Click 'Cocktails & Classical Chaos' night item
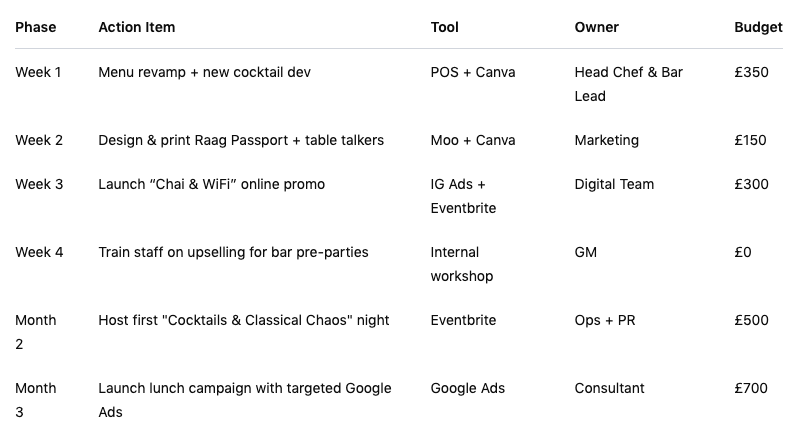The image size is (792, 436). tap(244, 320)
